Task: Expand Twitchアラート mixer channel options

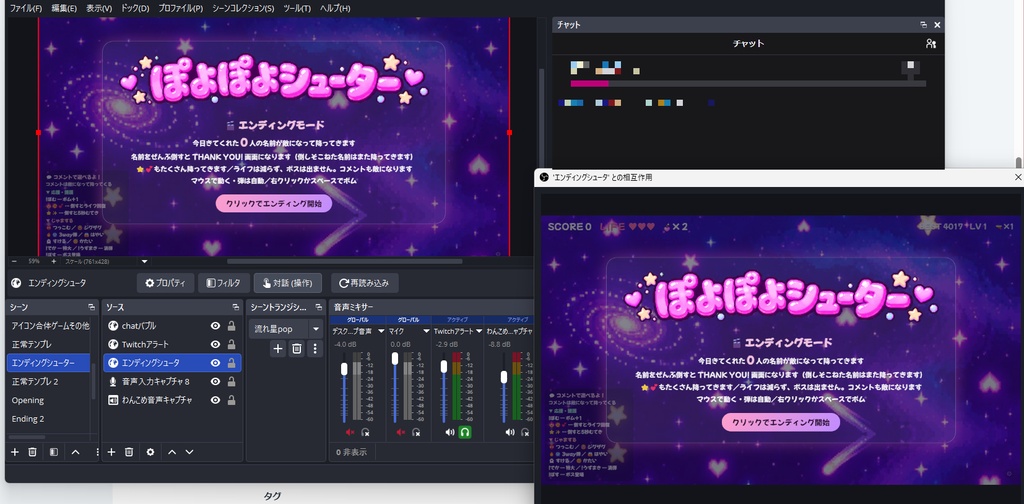Action: coord(478,332)
